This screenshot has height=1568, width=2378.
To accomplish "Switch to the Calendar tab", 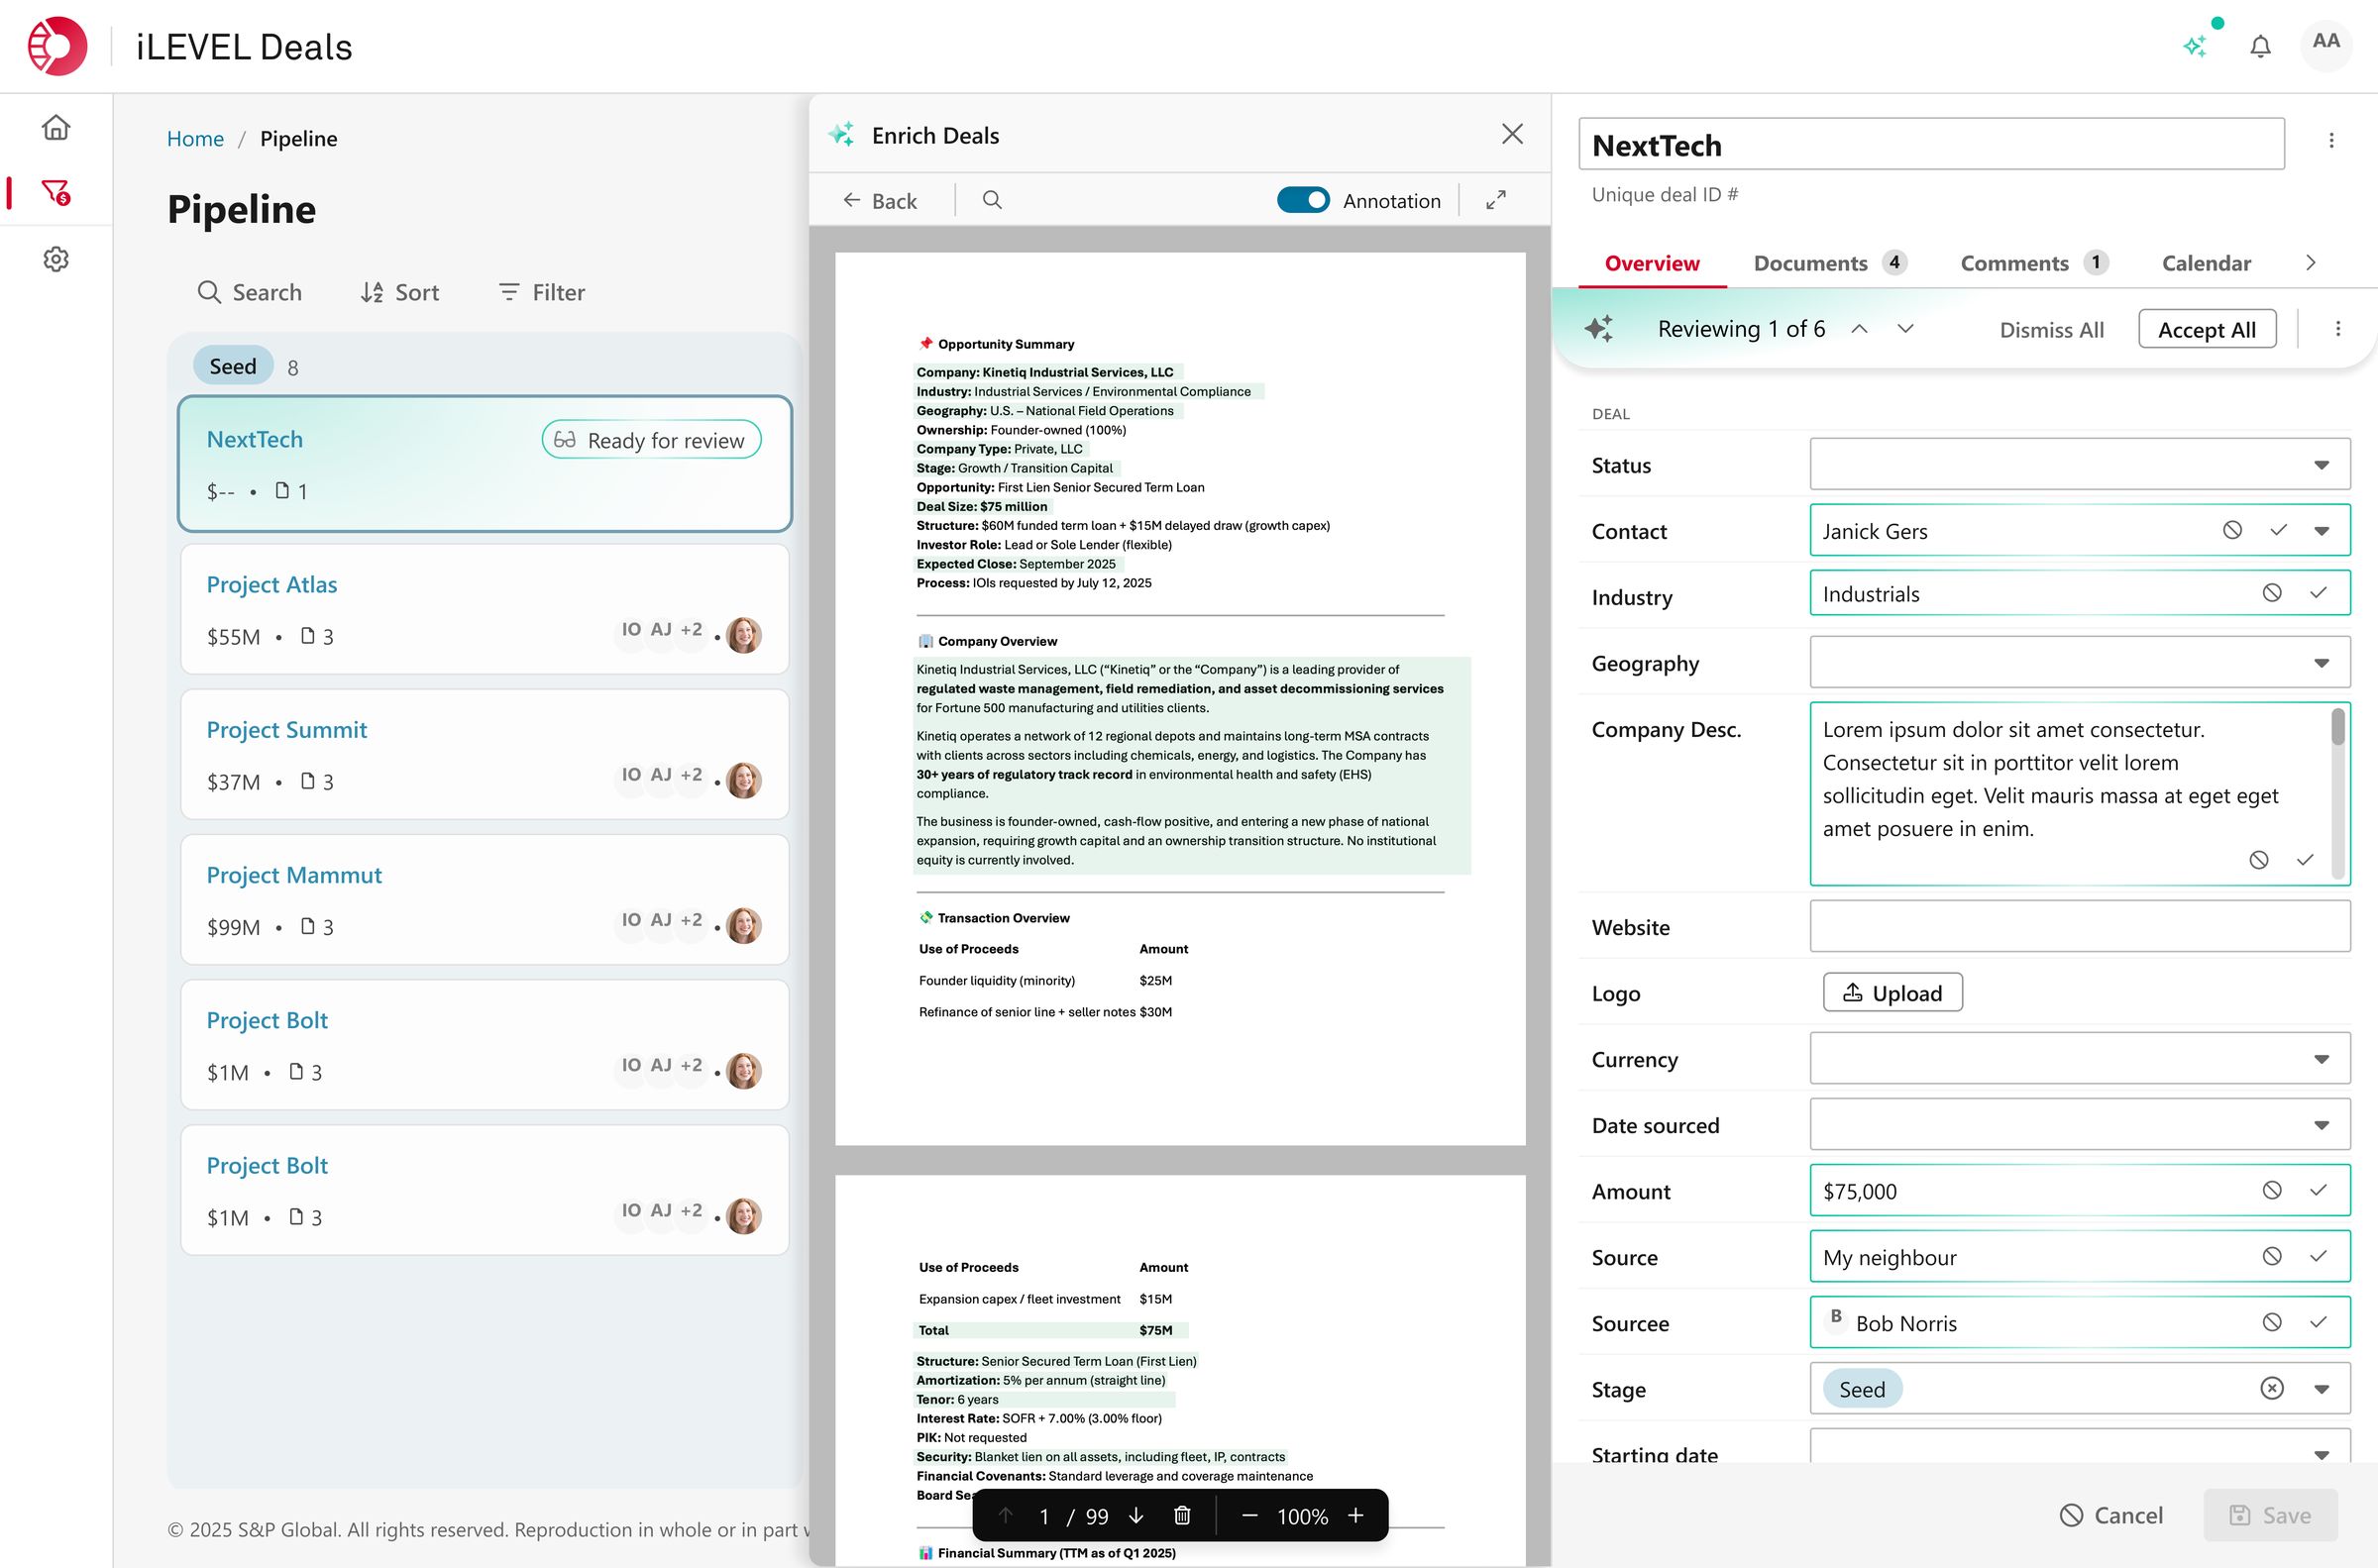I will coord(2206,263).
